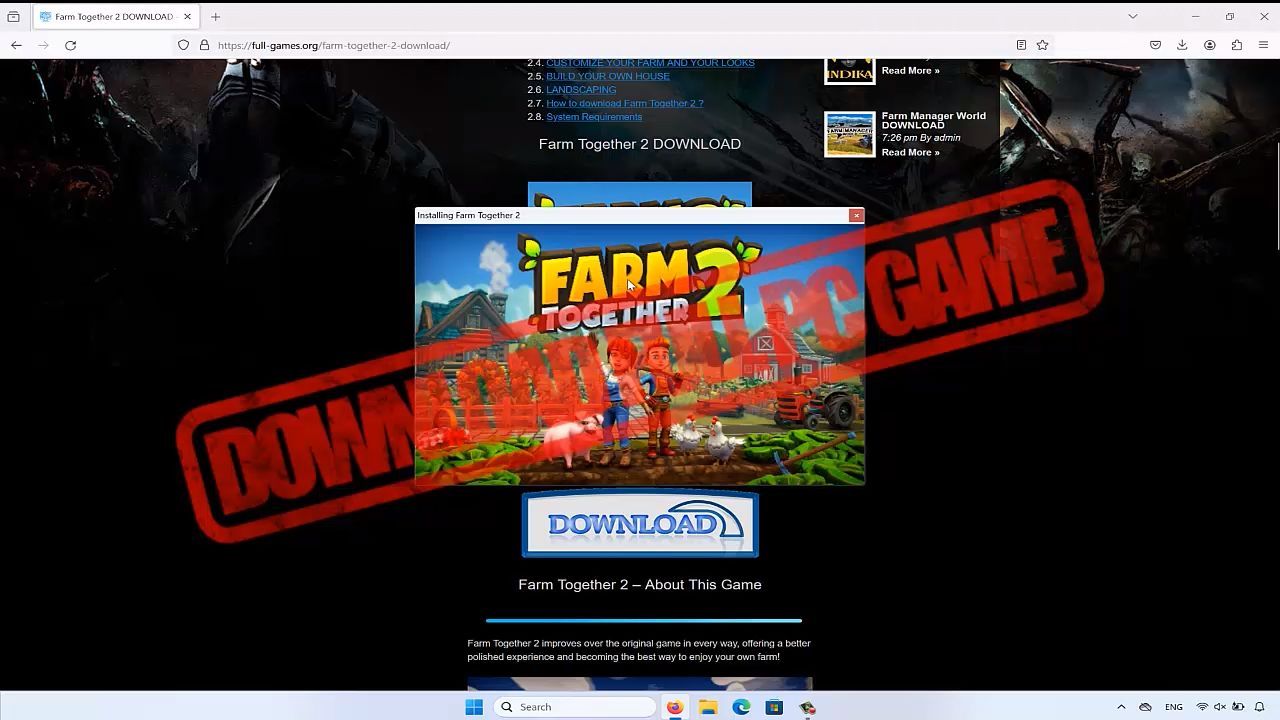
Task: Open the Firefox tab overview icon
Action: [13, 17]
